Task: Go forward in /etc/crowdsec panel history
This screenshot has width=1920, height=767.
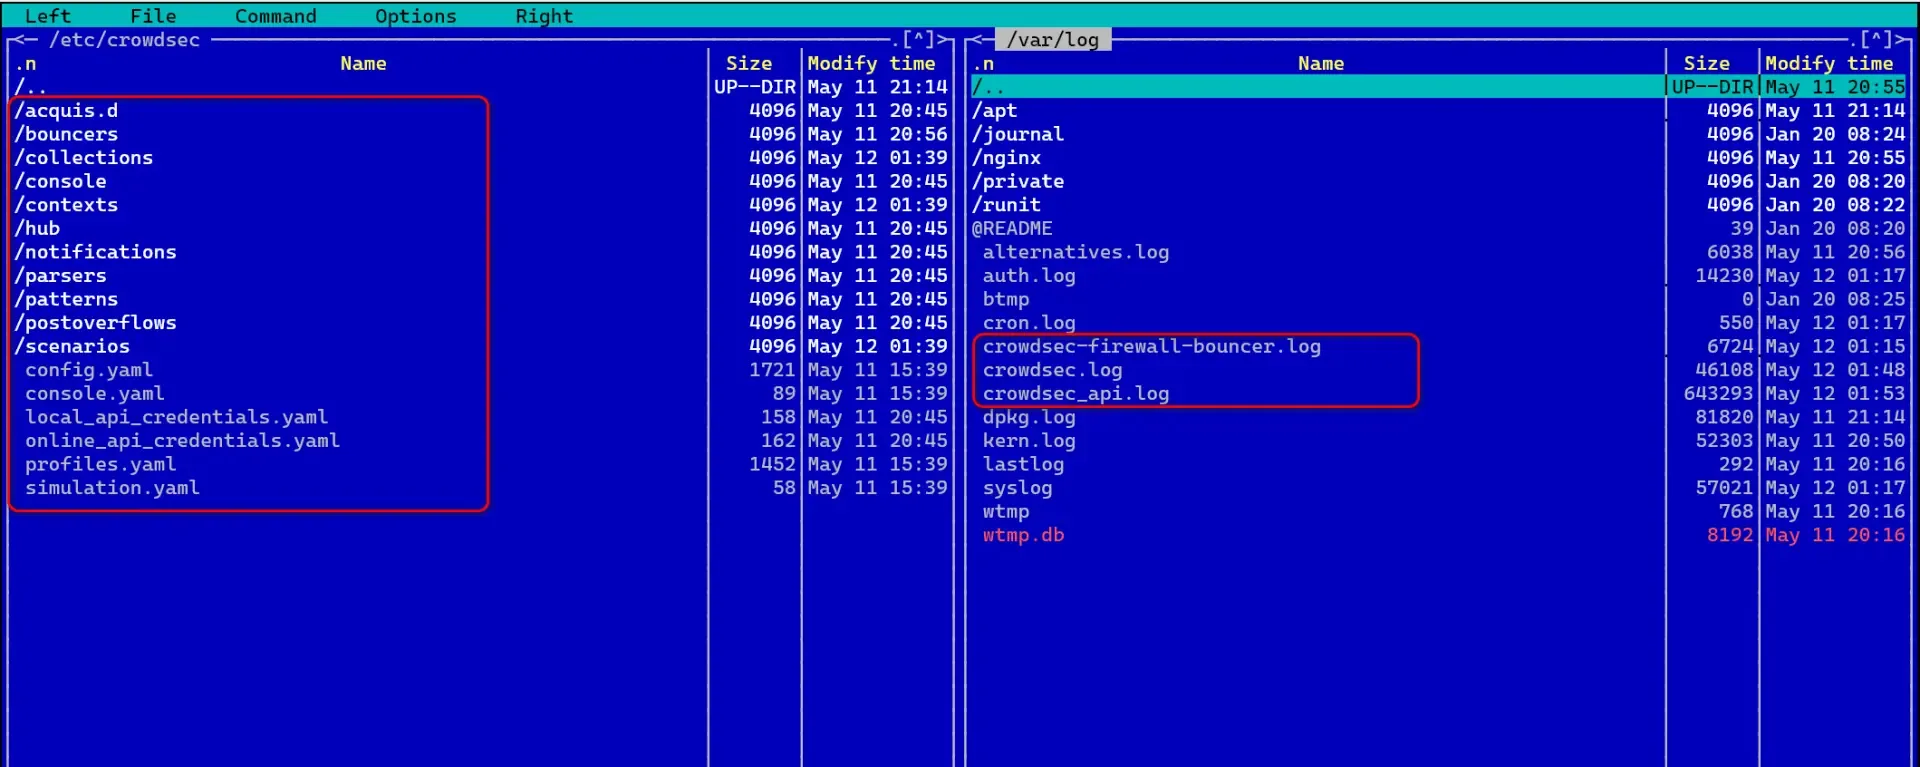Action: click(943, 40)
